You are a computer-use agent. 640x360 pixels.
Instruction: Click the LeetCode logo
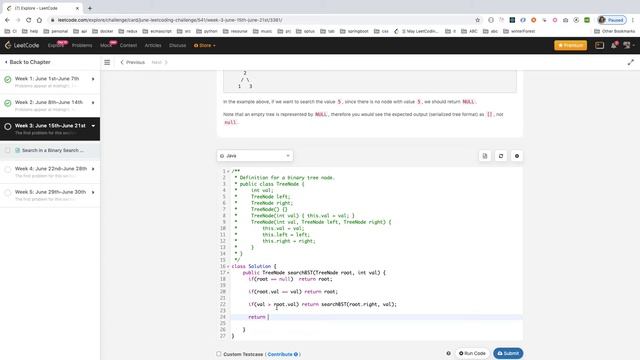point(22,45)
